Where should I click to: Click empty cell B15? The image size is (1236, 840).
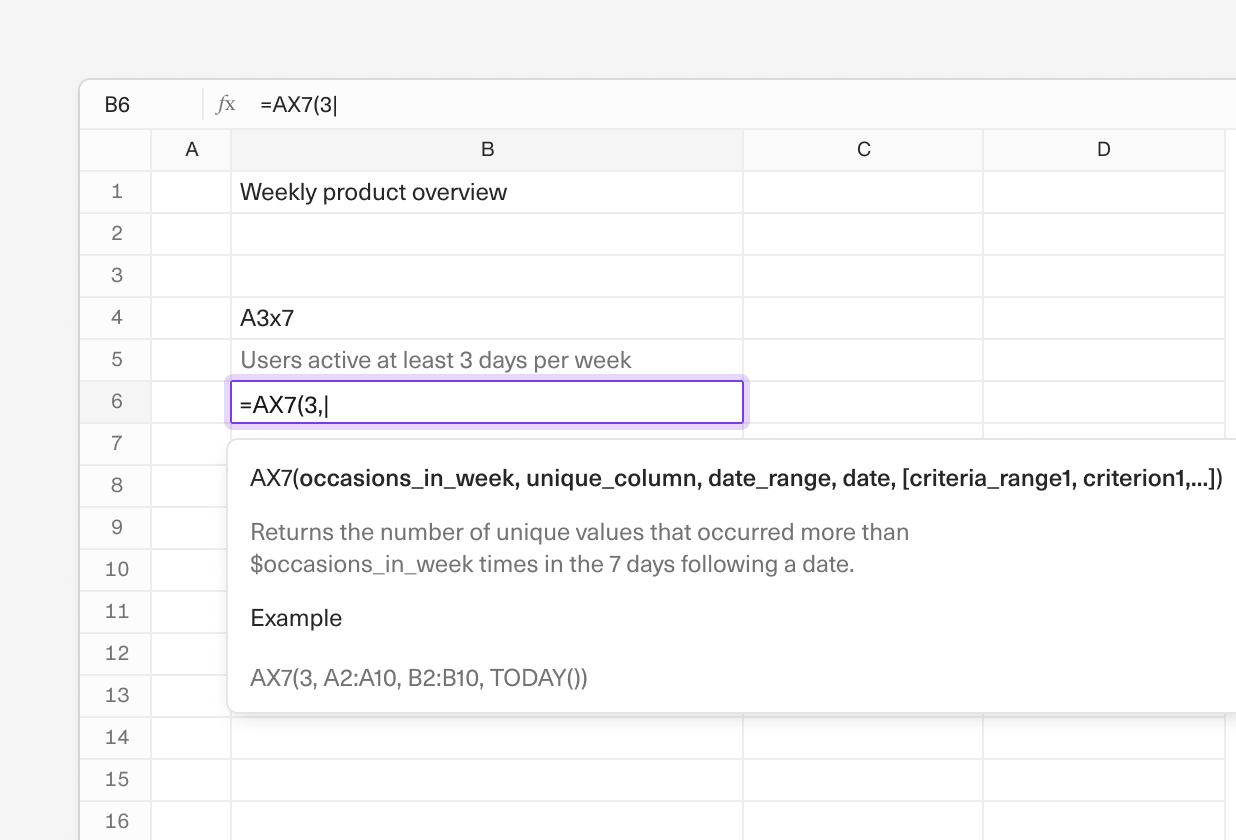(487, 780)
